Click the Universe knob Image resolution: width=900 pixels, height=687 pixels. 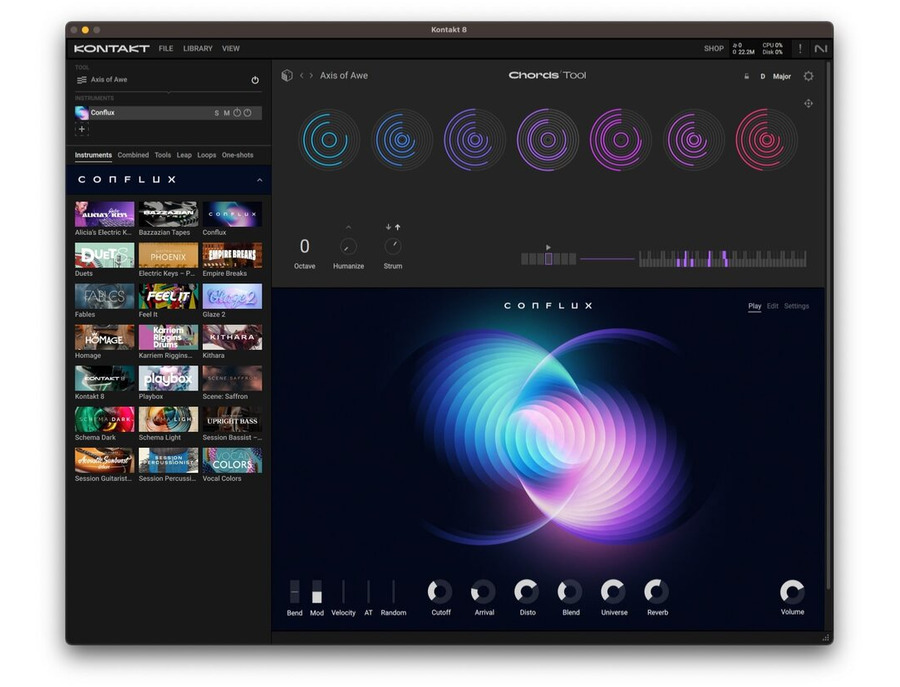pos(613,591)
